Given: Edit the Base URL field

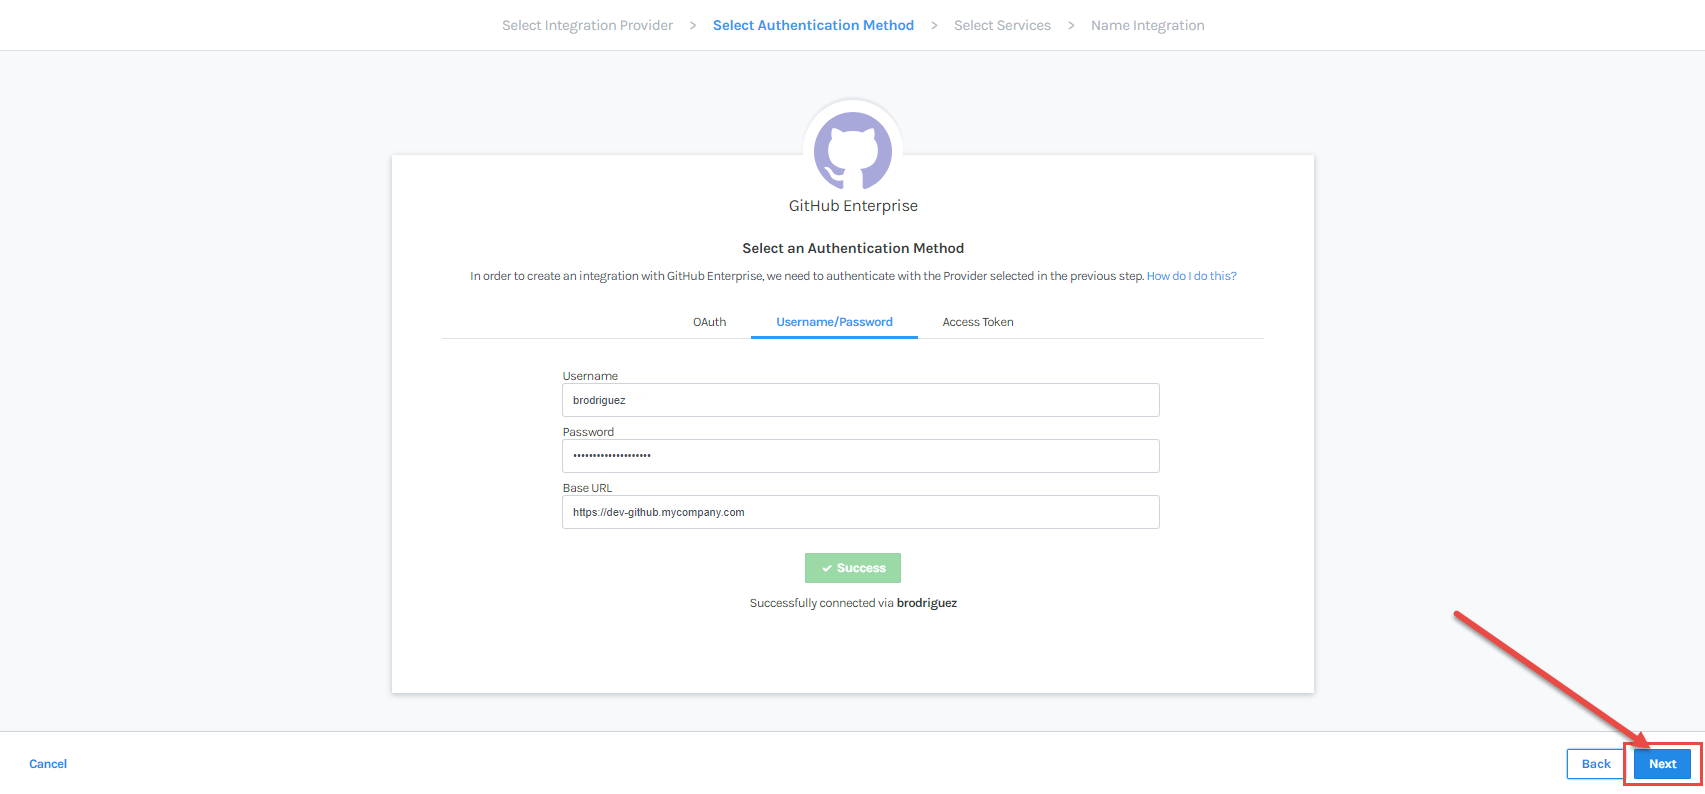Looking at the screenshot, I should [860, 512].
